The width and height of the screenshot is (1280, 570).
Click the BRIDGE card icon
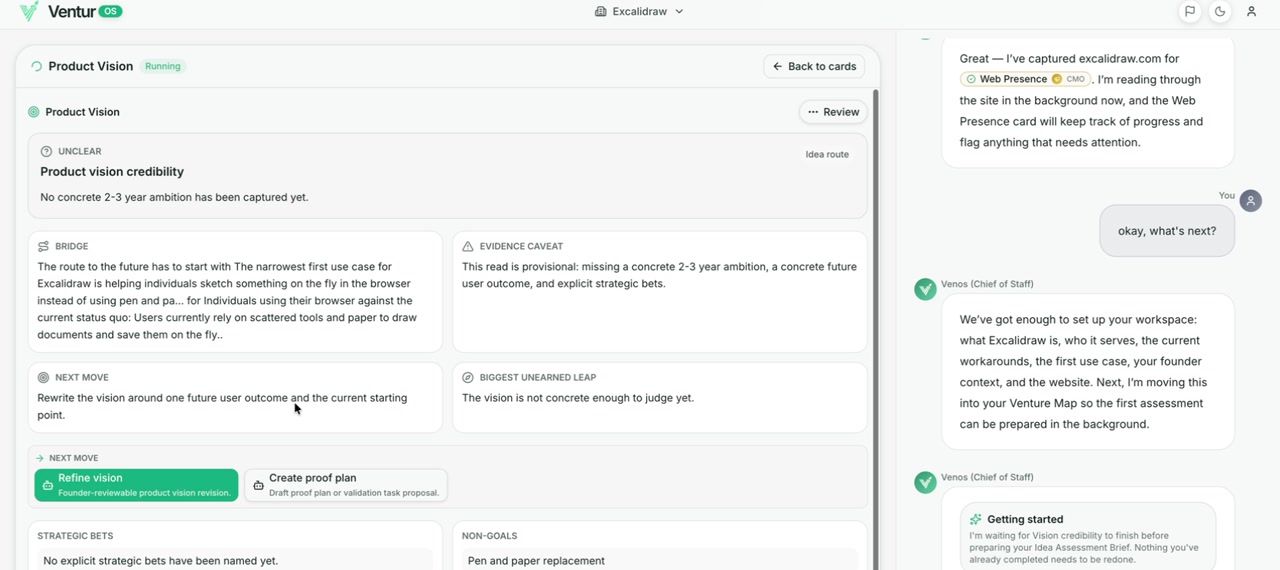pyautogui.click(x=43, y=246)
